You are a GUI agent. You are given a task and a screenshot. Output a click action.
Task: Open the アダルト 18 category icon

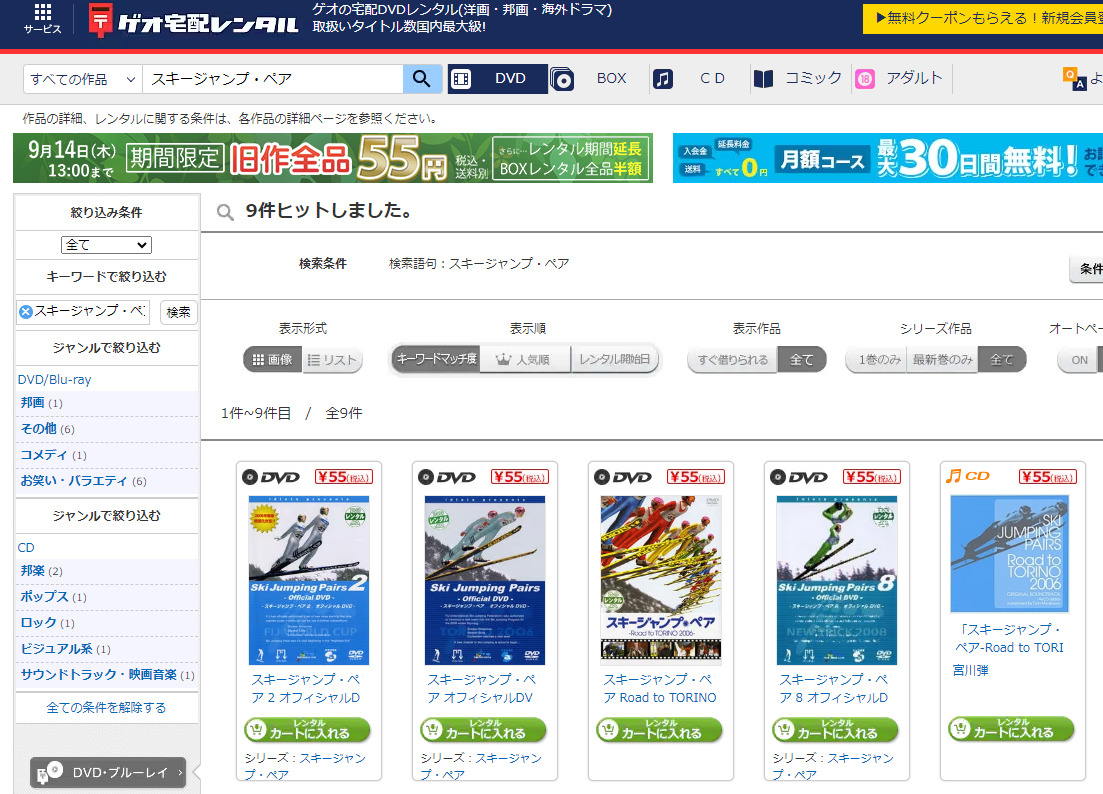point(865,79)
